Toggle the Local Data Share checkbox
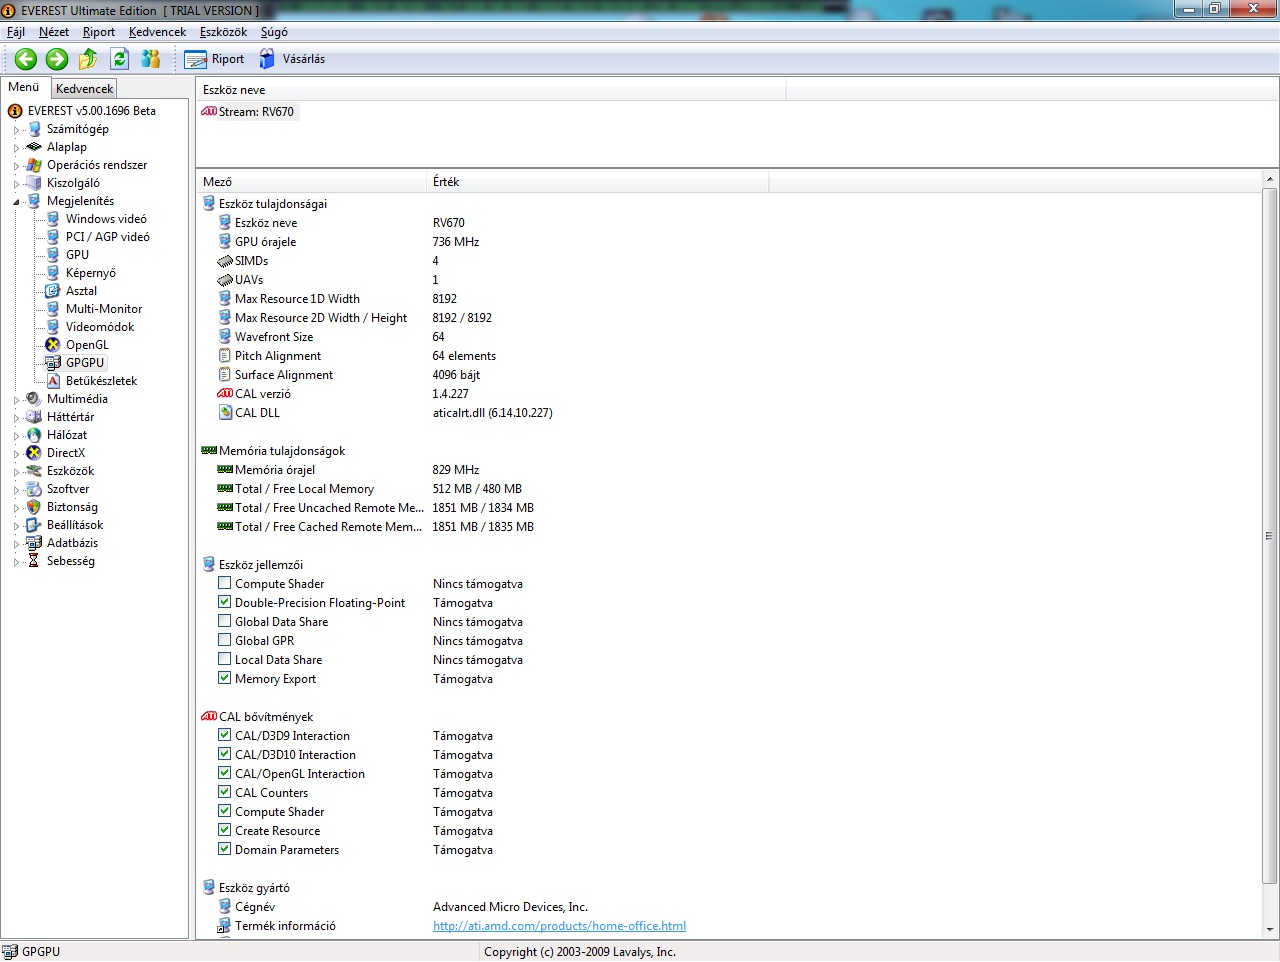Image resolution: width=1280 pixels, height=962 pixels. pos(225,659)
